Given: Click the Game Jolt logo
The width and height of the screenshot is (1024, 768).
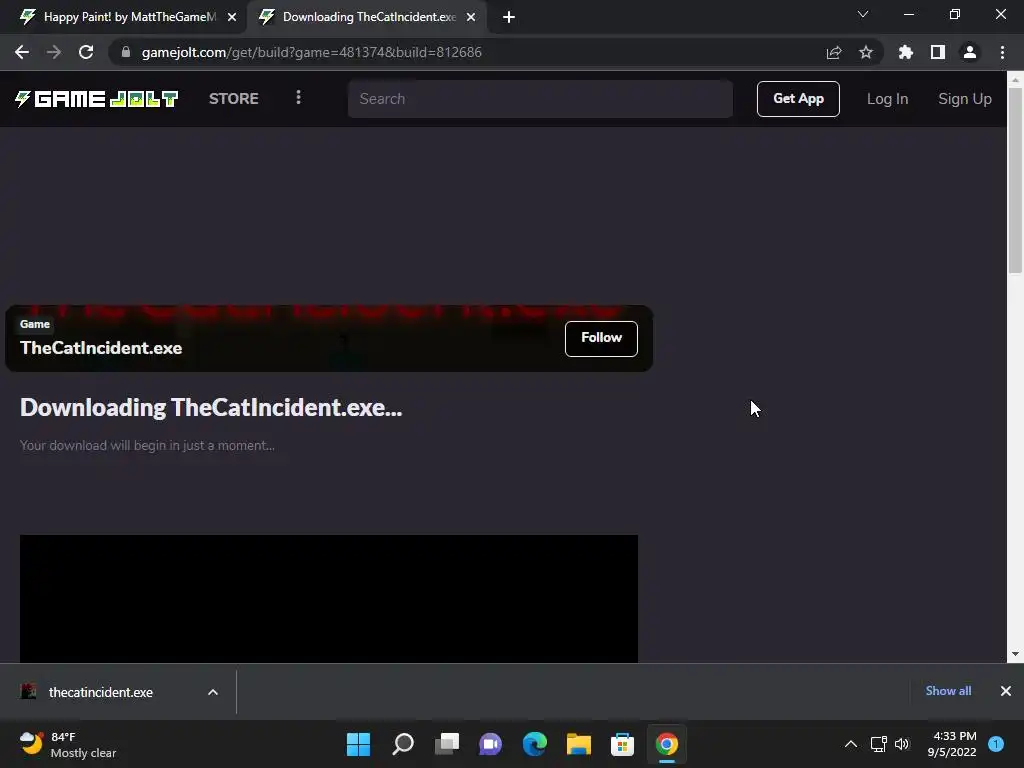Looking at the screenshot, I should click(97, 99).
